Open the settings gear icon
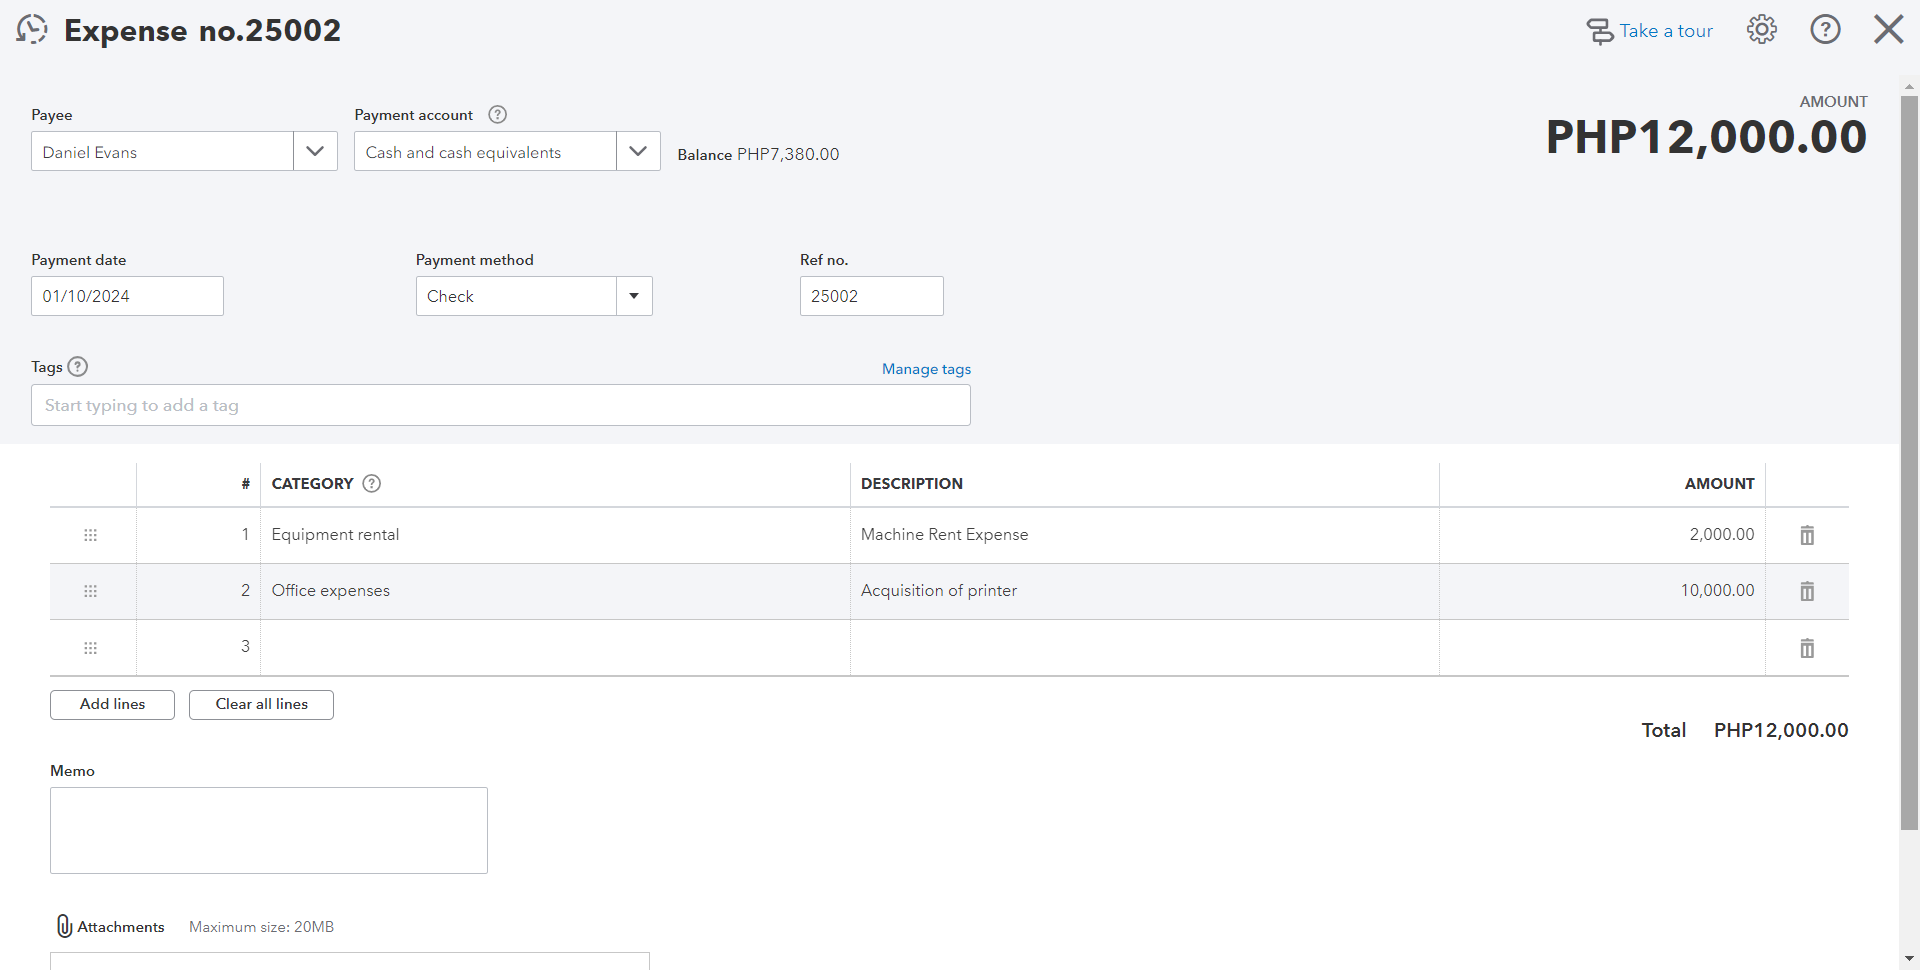This screenshot has width=1920, height=970. pyautogui.click(x=1762, y=30)
